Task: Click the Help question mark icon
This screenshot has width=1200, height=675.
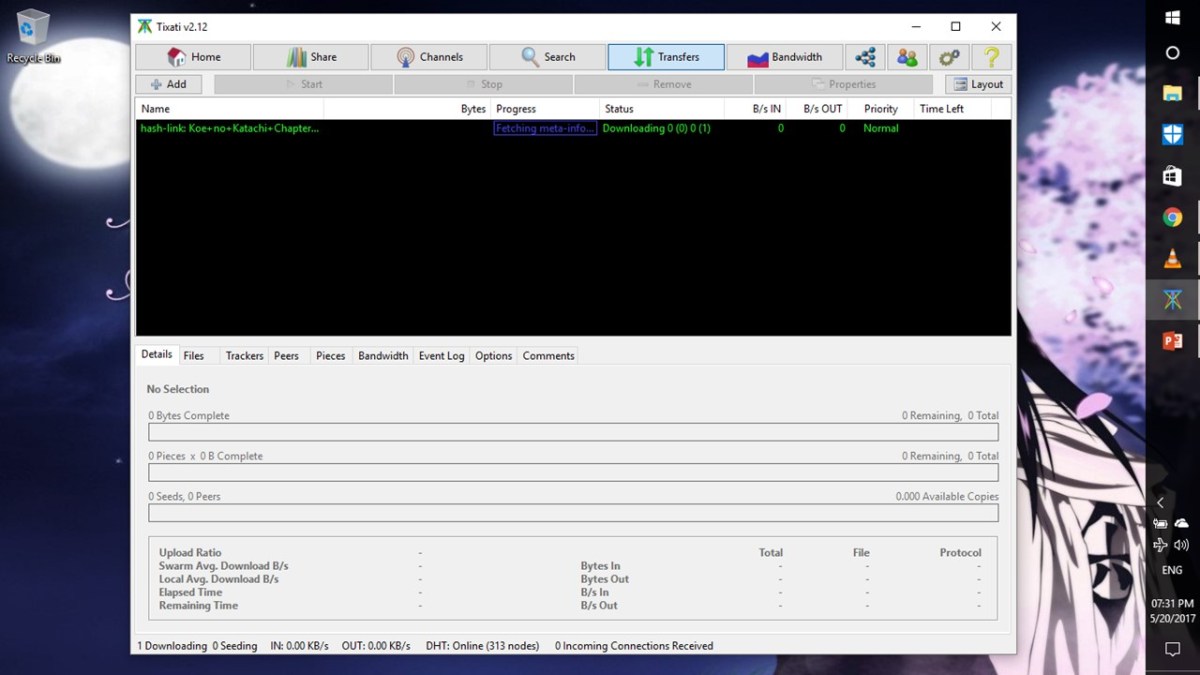Action: [x=991, y=57]
